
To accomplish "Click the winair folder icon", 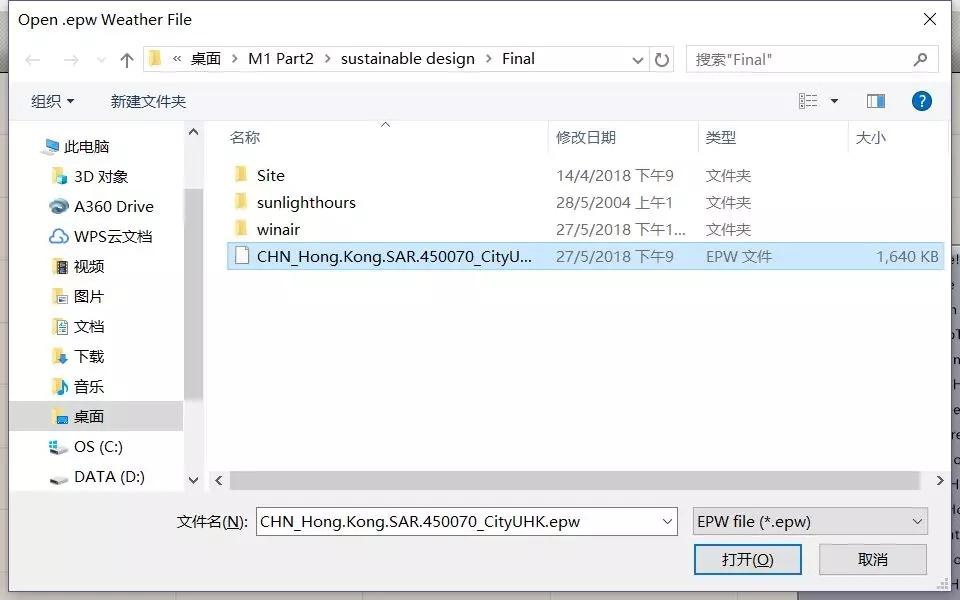I will coord(241,228).
